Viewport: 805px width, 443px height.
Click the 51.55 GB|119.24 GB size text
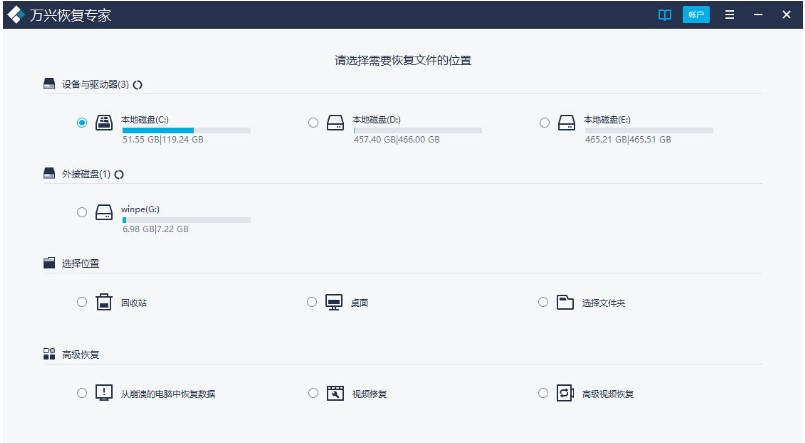pos(163,139)
